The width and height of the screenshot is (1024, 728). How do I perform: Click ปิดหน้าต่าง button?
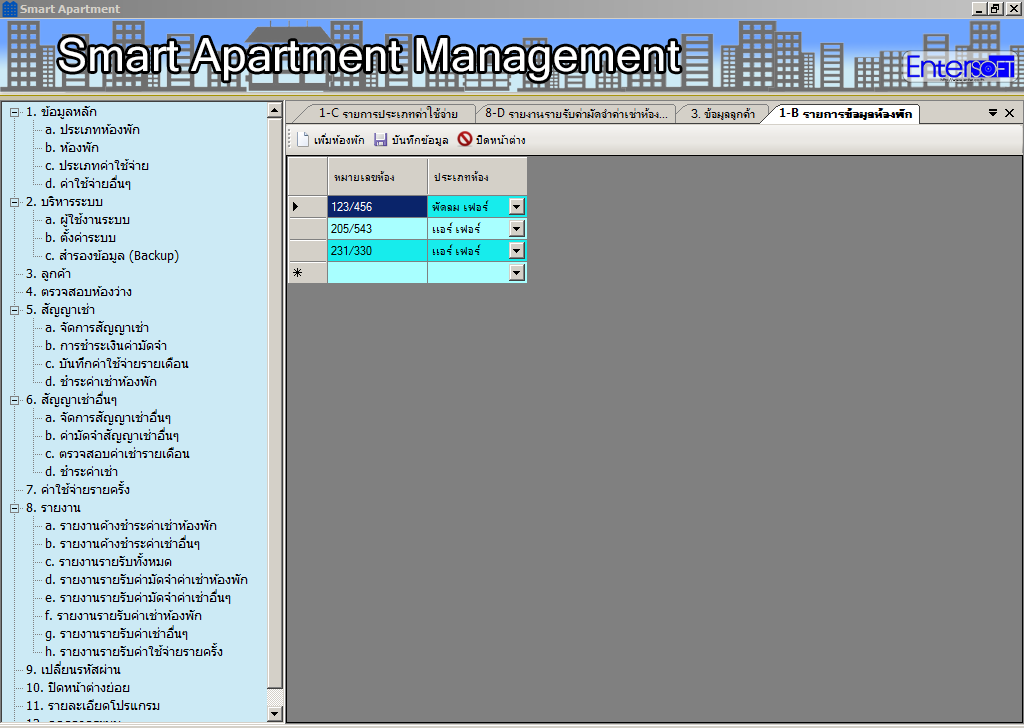pos(492,140)
